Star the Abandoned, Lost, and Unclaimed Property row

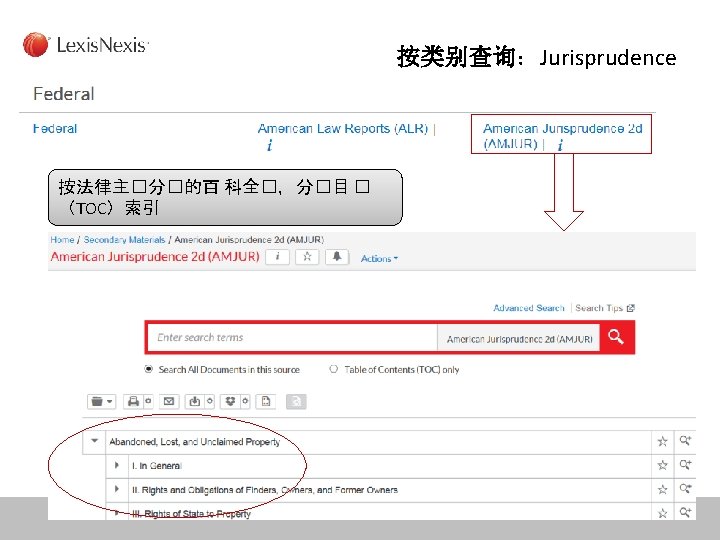tap(662, 441)
